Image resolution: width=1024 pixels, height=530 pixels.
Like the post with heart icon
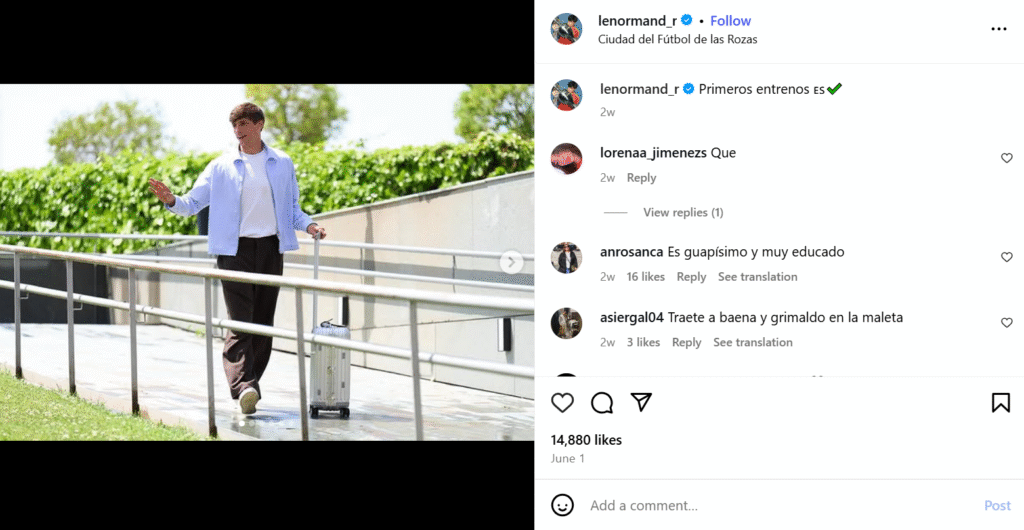point(563,402)
